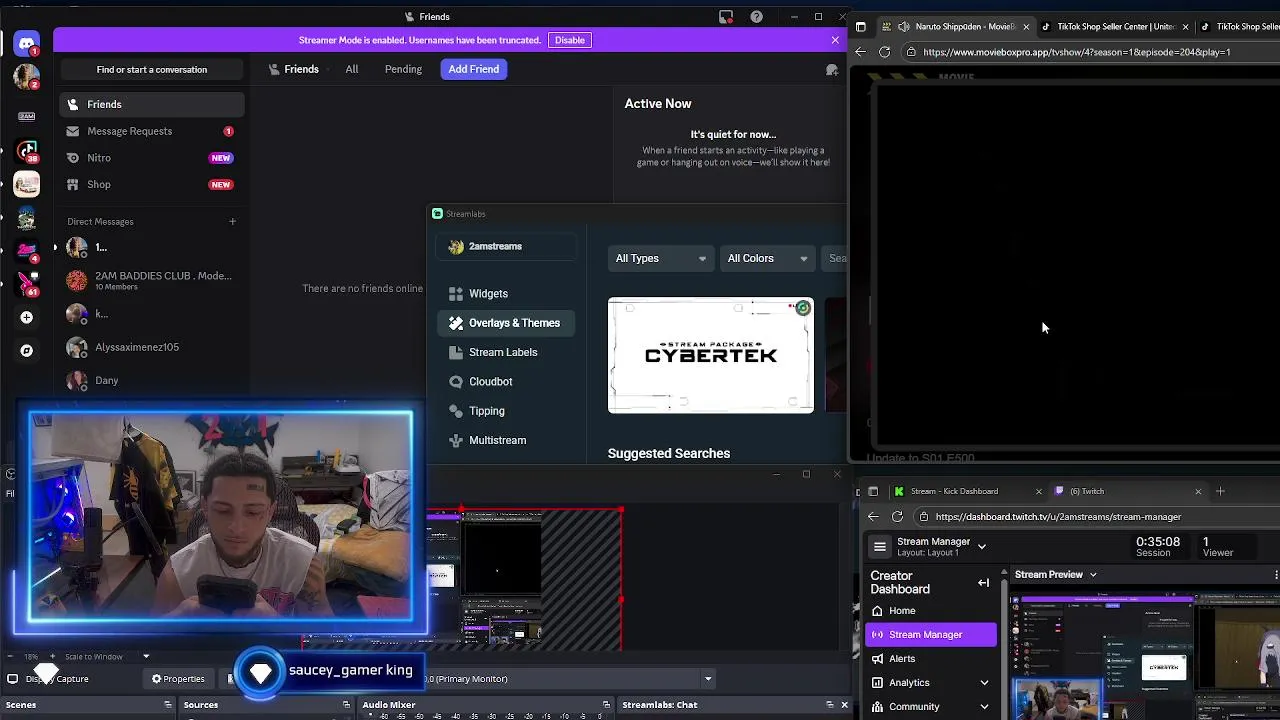Close the Streamlabs: Chat dock
This screenshot has width=1280, height=720.
pyautogui.click(x=844, y=705)
